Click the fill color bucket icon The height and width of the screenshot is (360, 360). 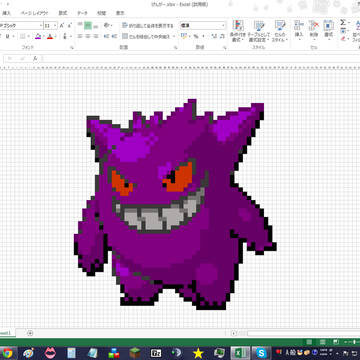pyautogui.click(x=38, y=36)
